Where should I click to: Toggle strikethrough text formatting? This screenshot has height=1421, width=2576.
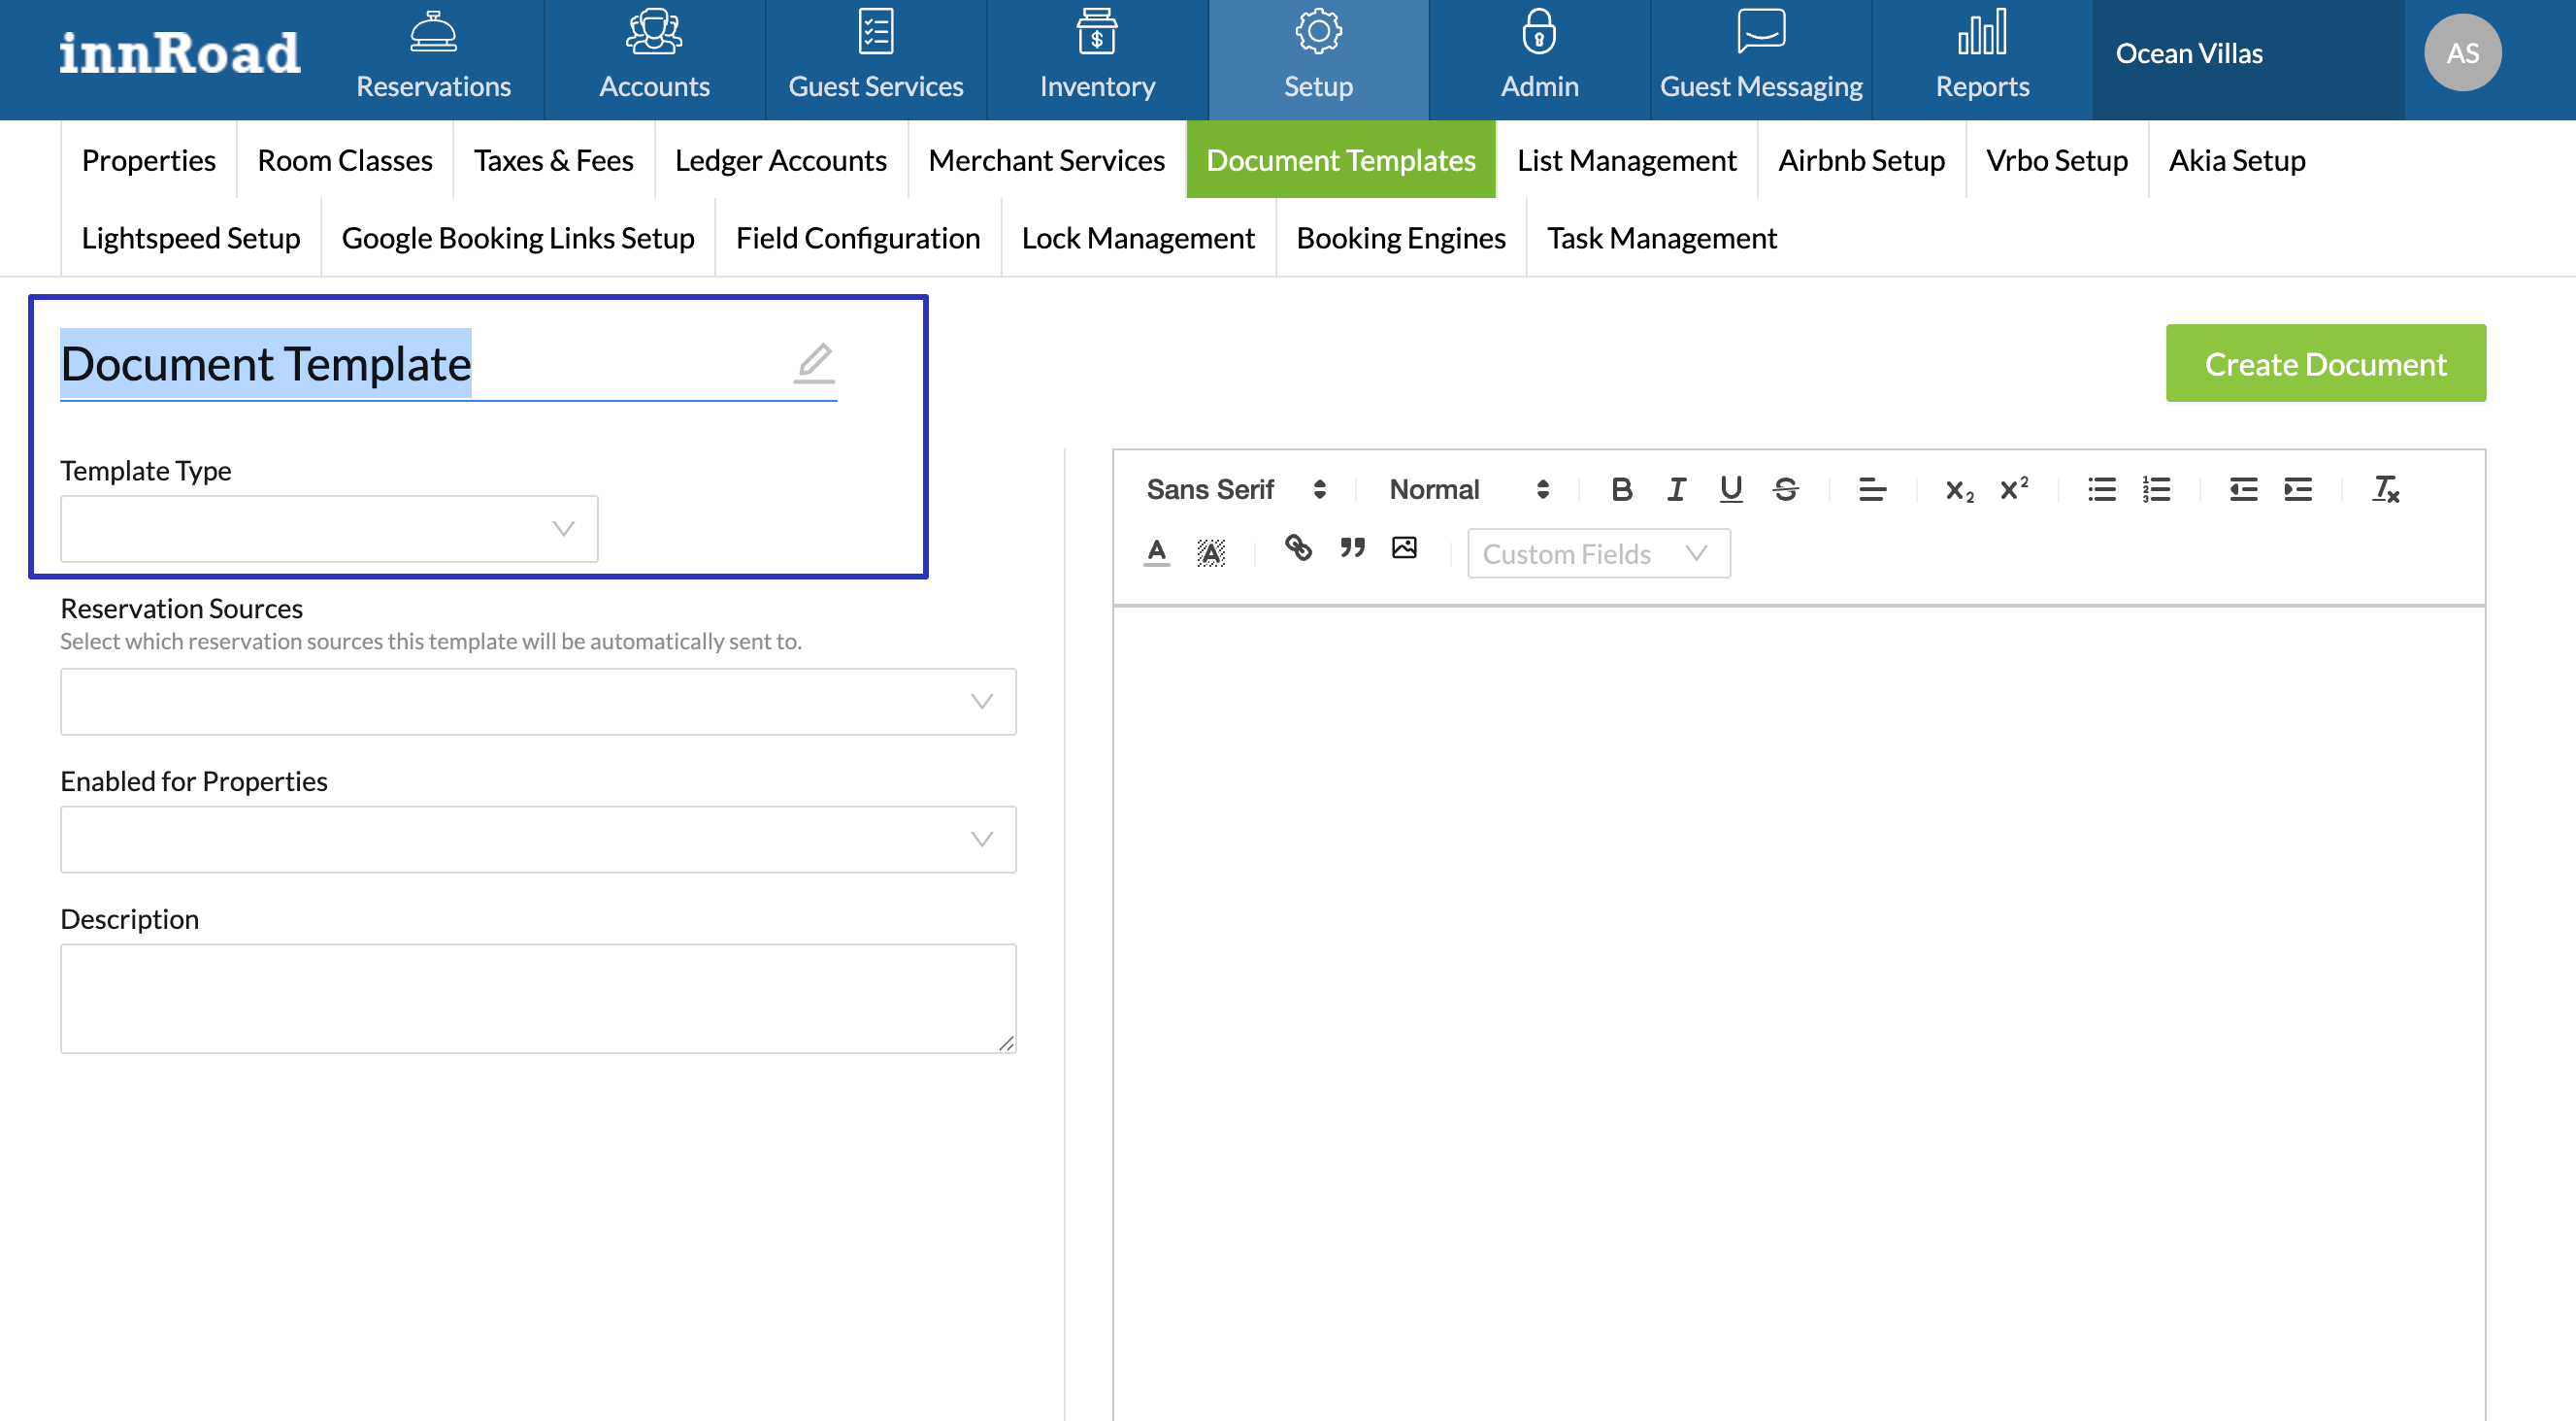tap(1785, 489)
